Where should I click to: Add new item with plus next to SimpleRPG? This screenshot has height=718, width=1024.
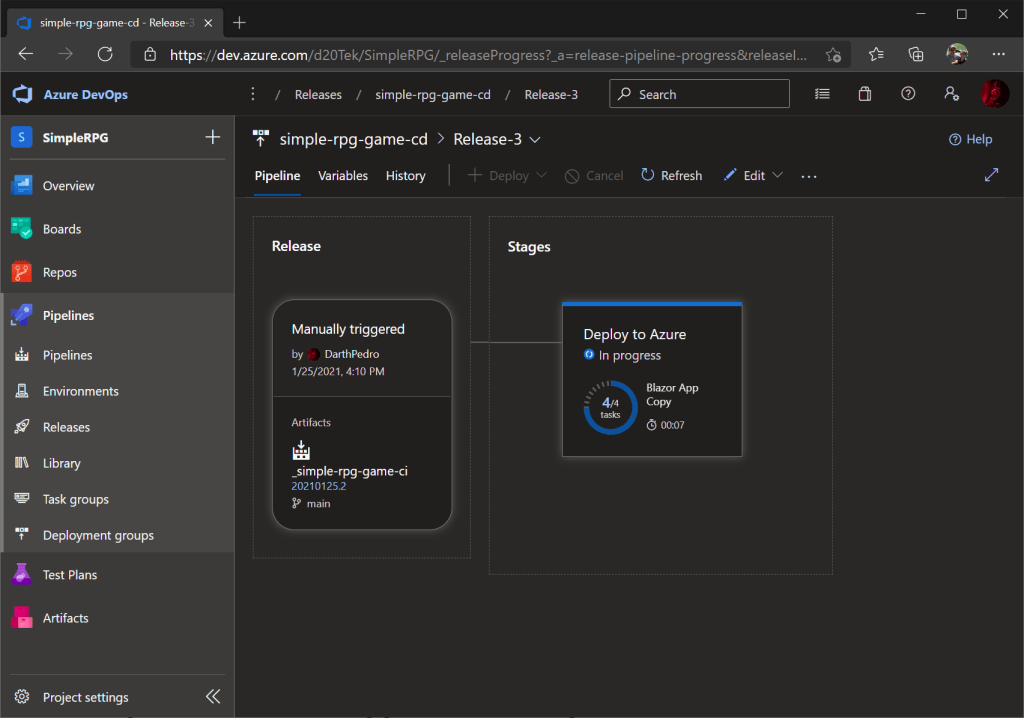[x=212, y=138]
